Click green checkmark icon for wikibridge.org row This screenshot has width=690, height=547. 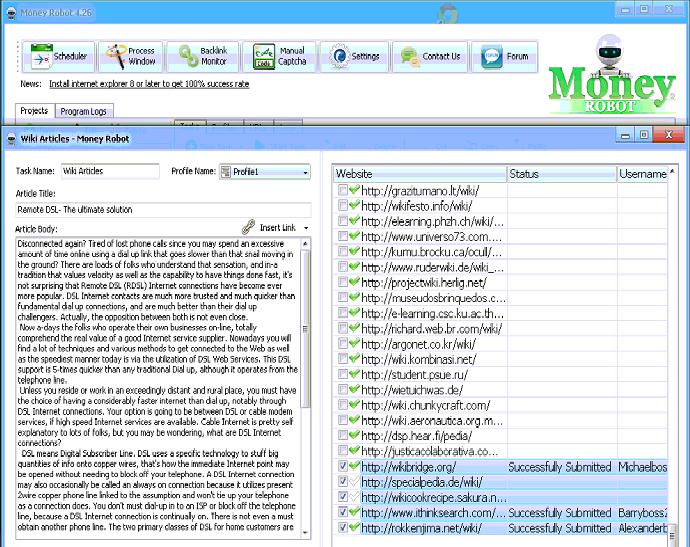coord(354,466)
